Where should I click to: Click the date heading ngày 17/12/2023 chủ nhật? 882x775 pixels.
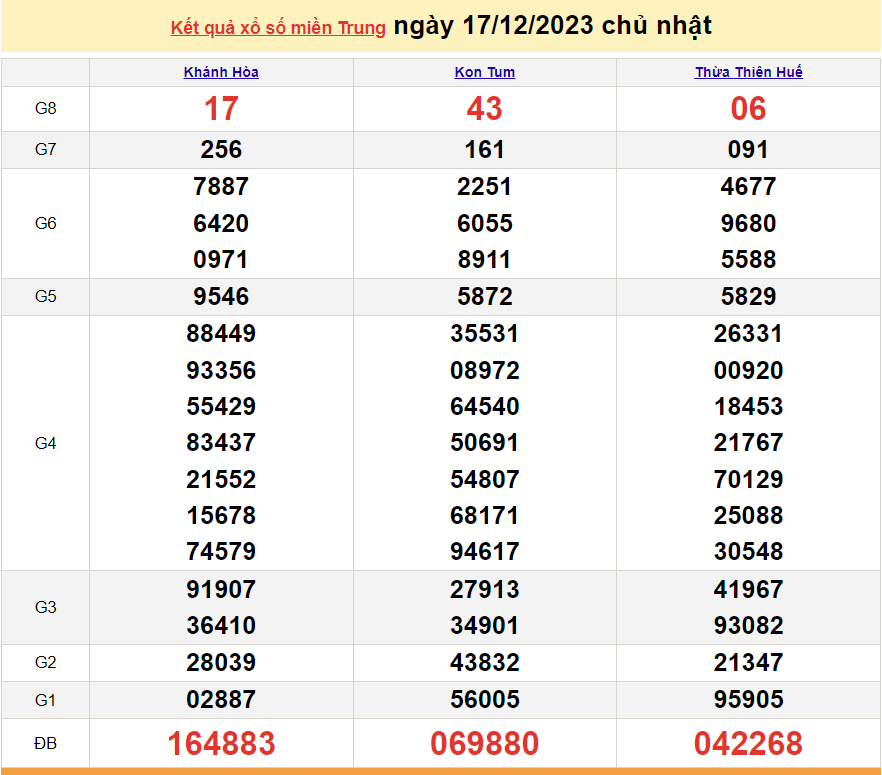553,26
